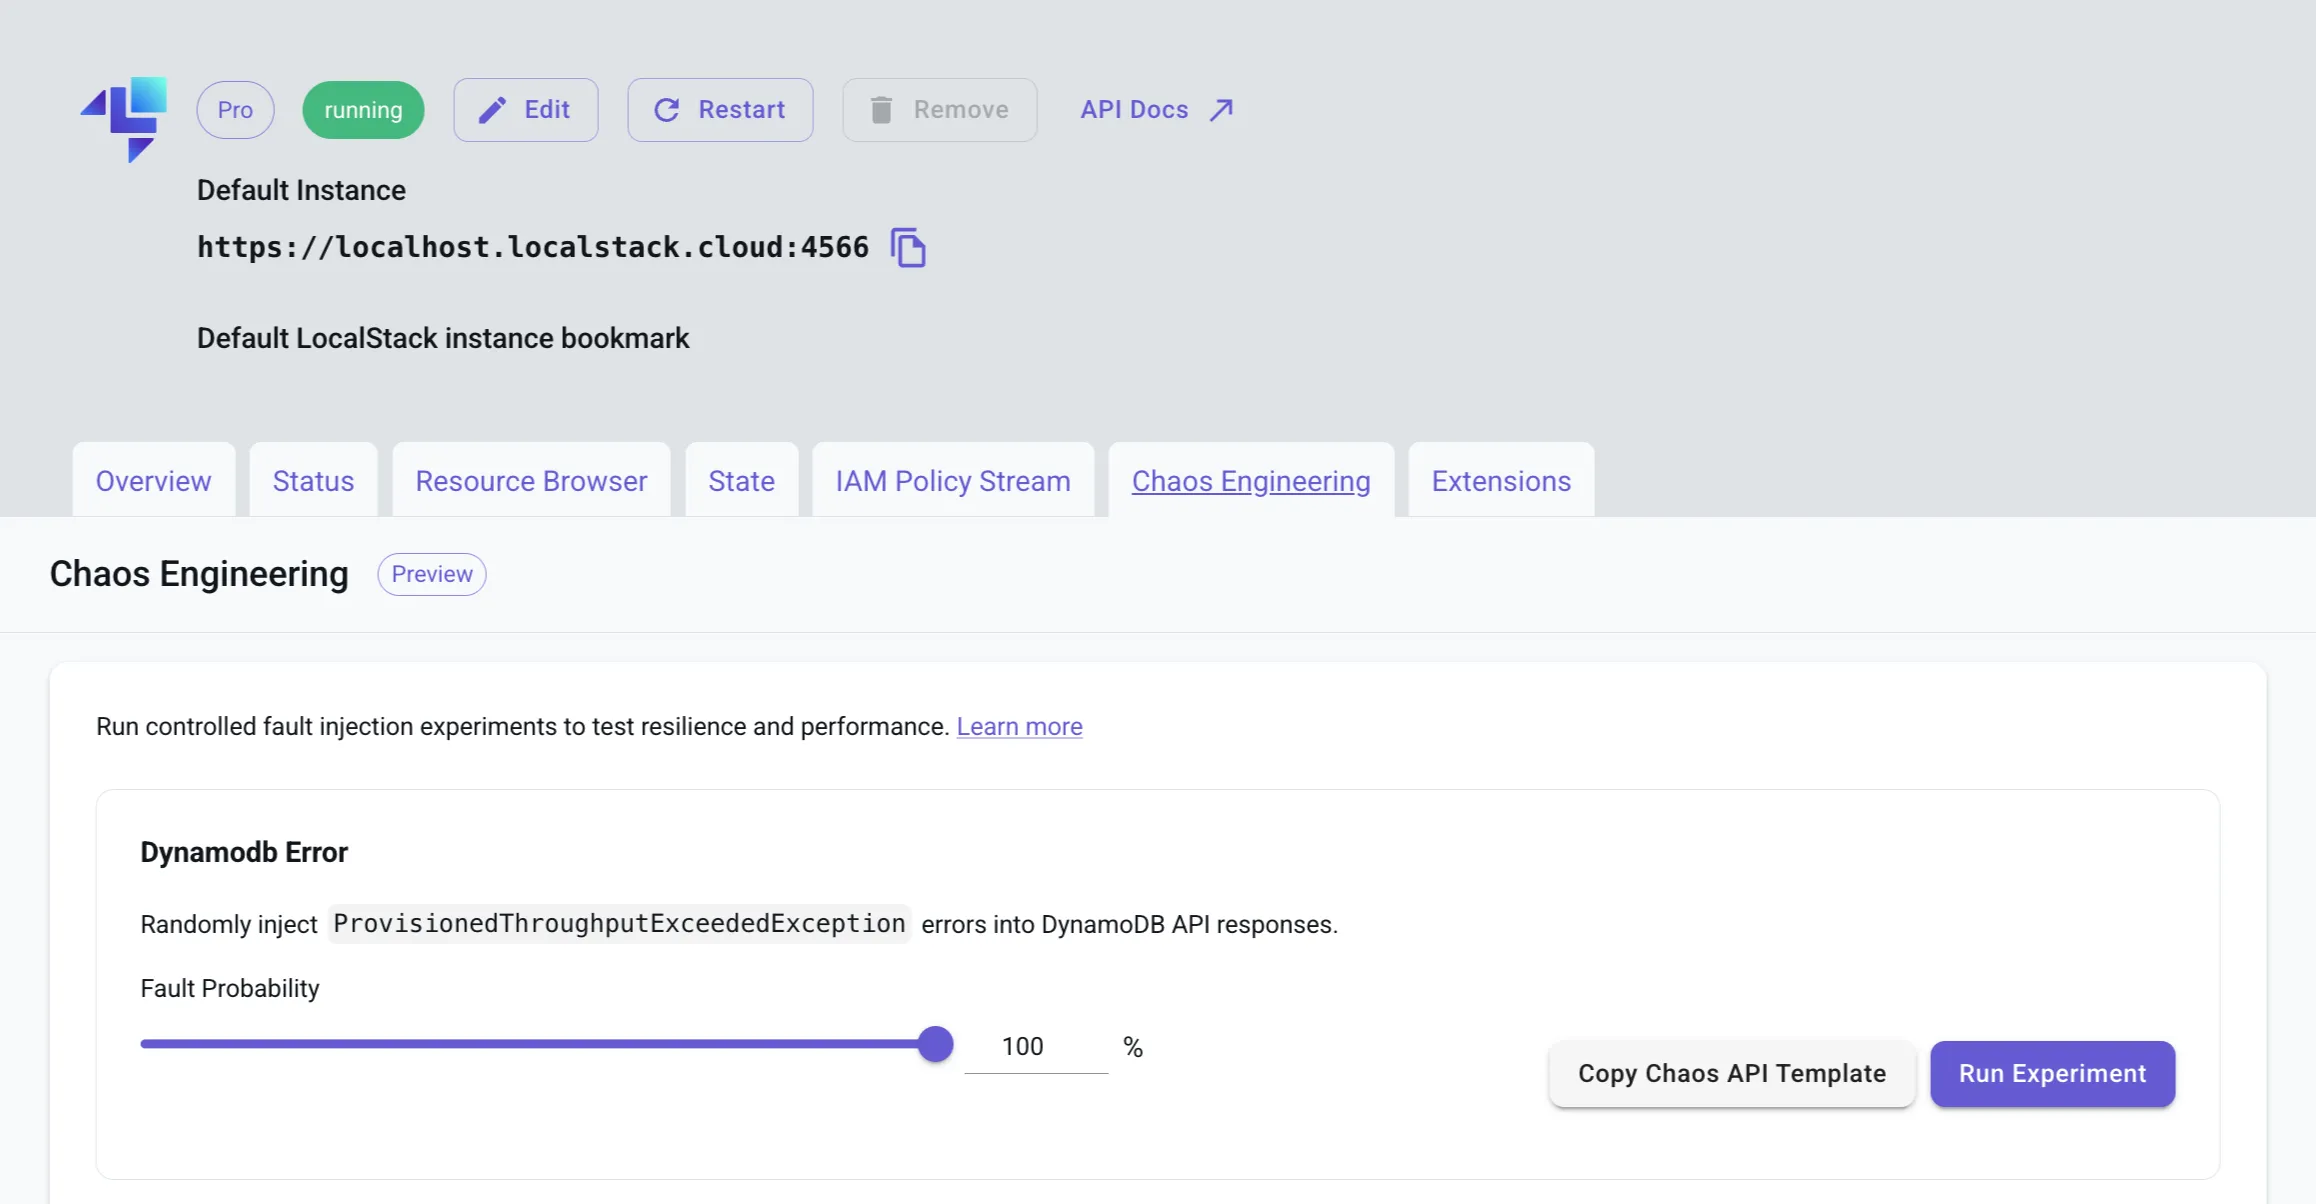The image size is (2316, 1204).
Task: Click the Pro badge
Action: (235, 110)
